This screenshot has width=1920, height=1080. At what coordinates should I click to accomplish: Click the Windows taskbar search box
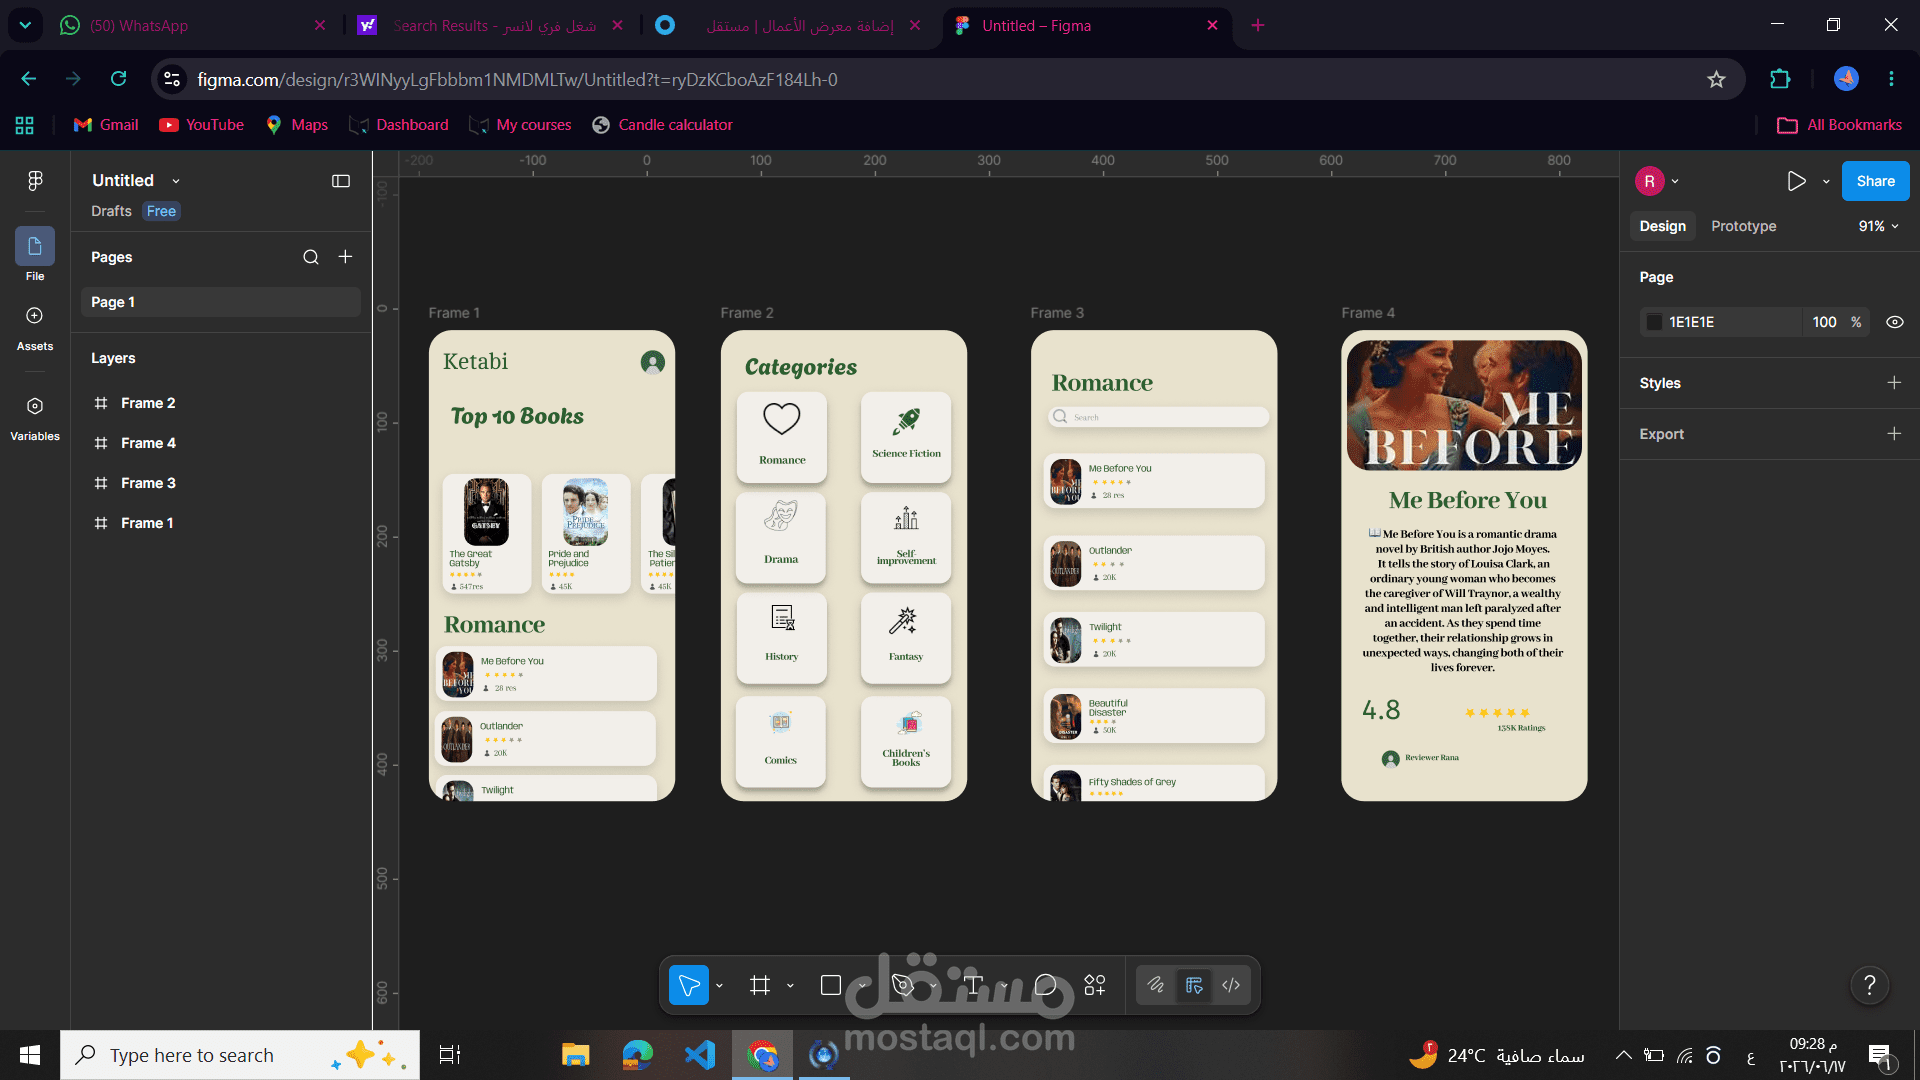pos(240,1055)
